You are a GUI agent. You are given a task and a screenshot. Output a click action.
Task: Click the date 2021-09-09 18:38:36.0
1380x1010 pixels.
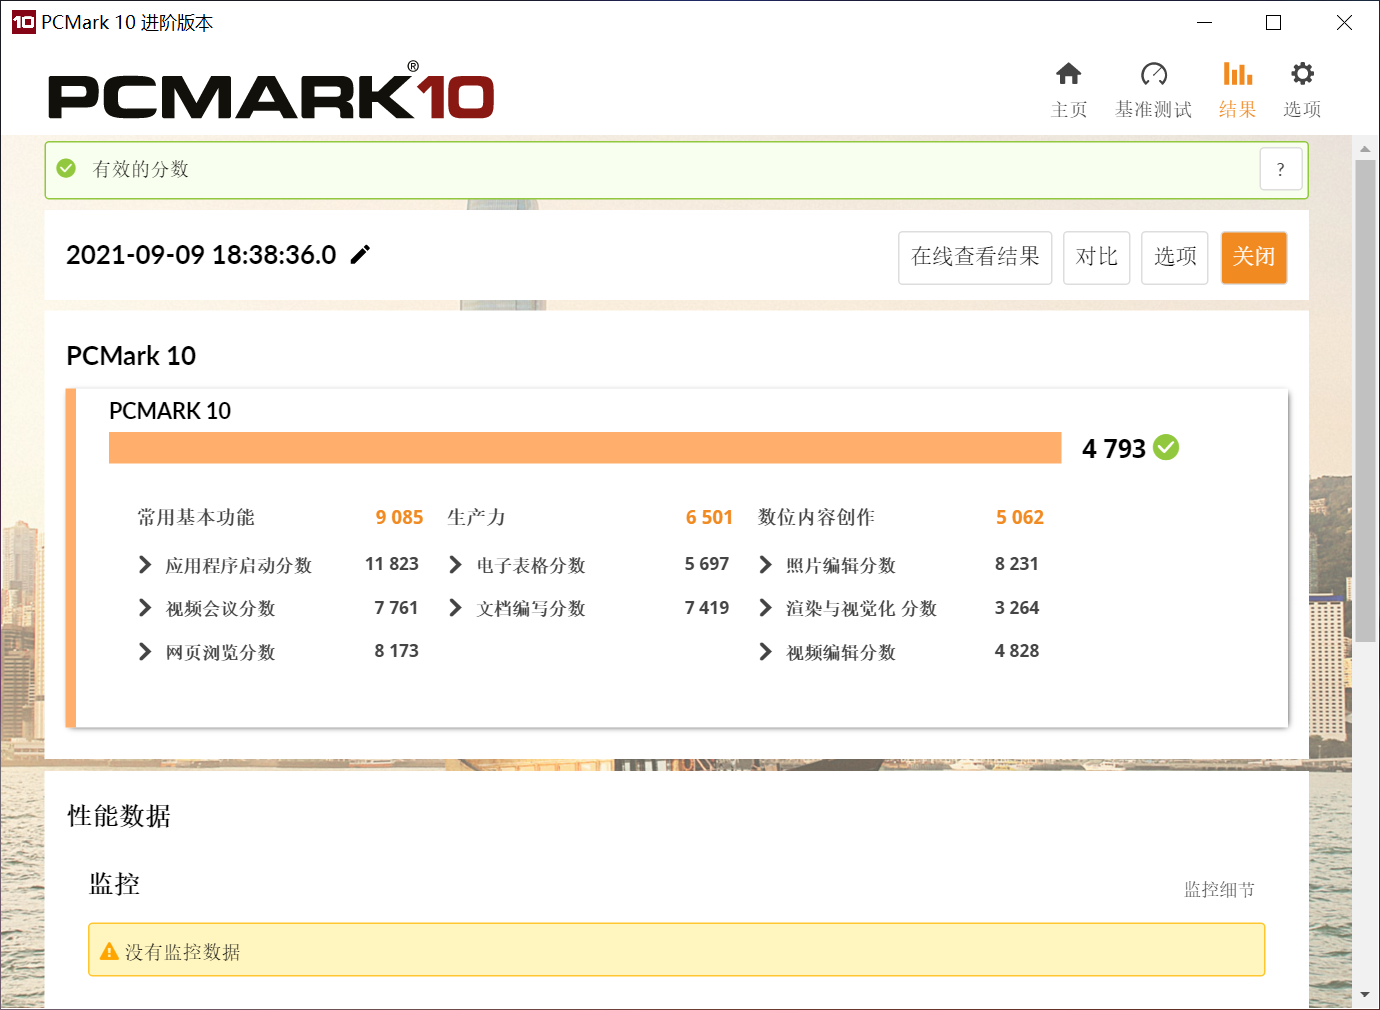coord(201,255)
